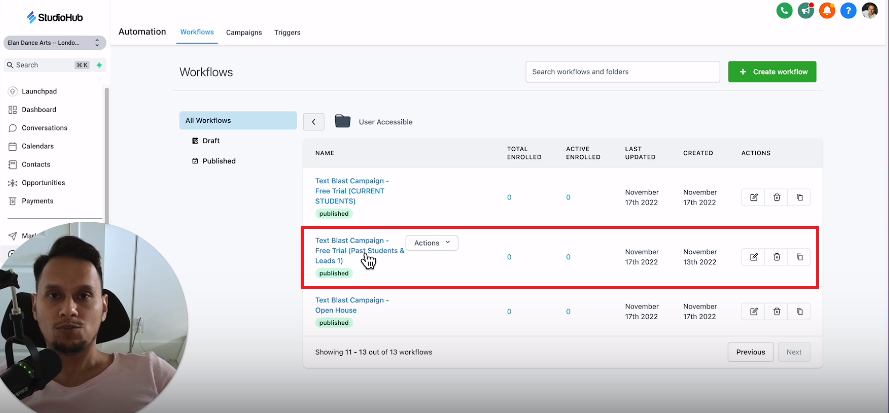Click the published badge on Open House row
The height and width of the screenshot is (413, 889).
pyautogui.click(x=334, y=323)
